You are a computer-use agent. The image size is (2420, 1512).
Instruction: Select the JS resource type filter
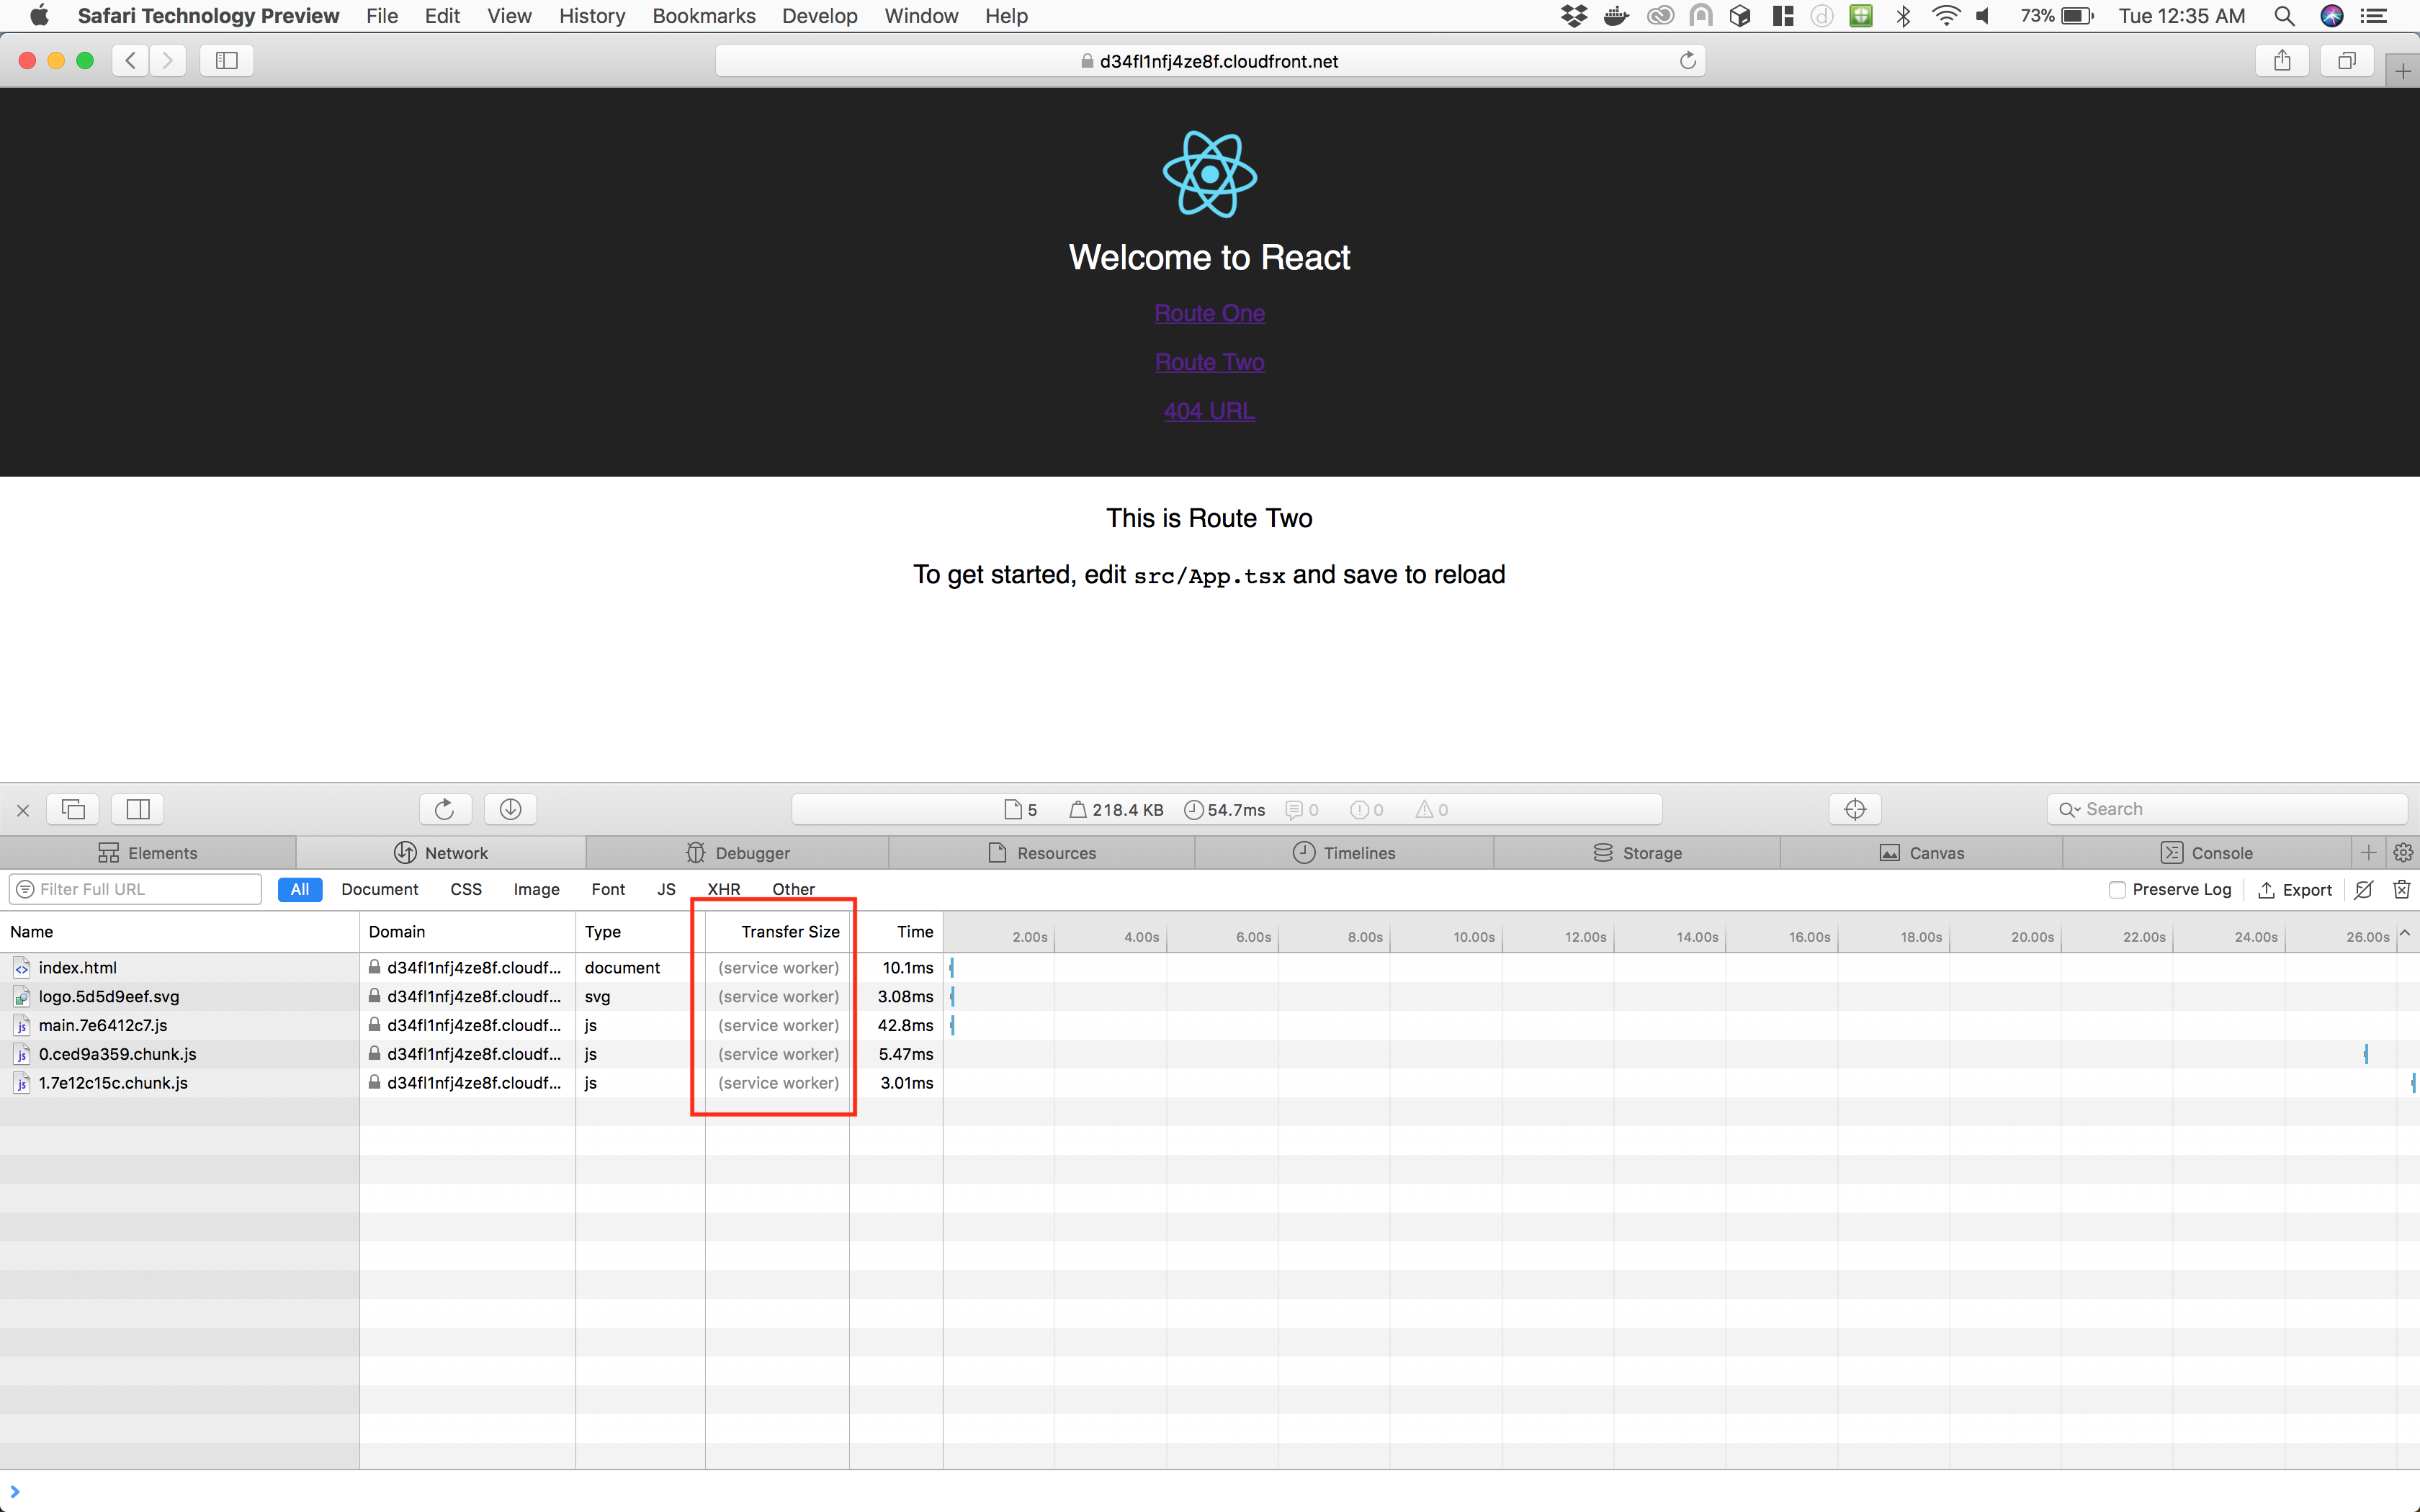[x=666, y=889]
